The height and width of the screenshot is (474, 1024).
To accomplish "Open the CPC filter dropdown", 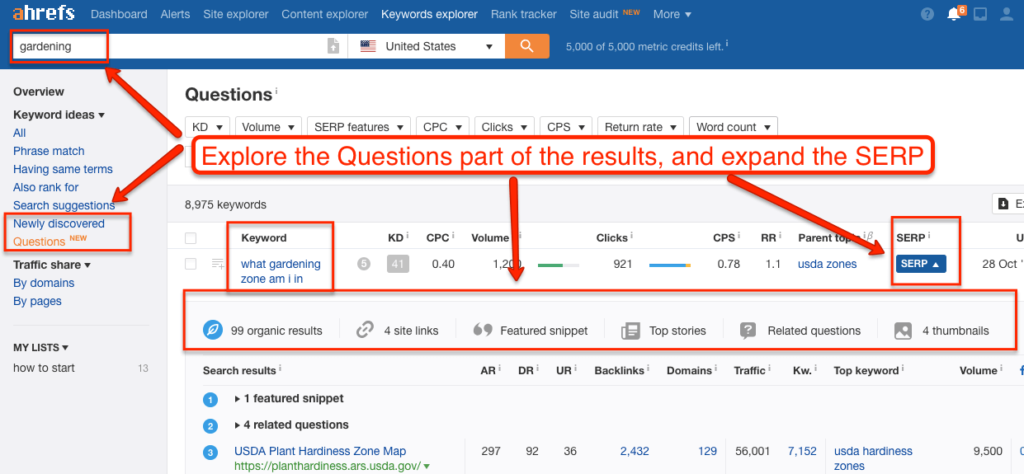I will [443, 127].
